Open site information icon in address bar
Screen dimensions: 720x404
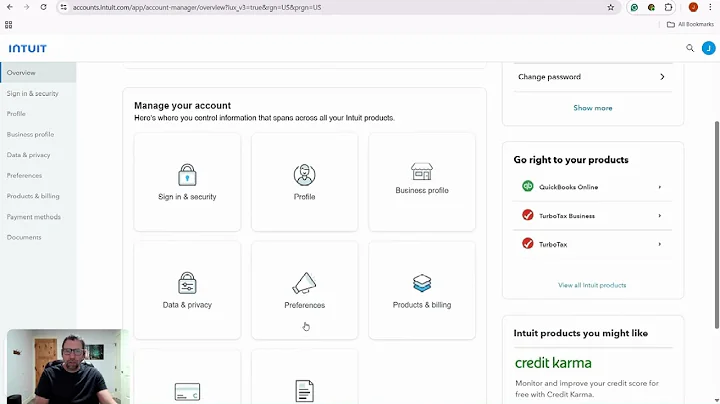coord(64,7)
